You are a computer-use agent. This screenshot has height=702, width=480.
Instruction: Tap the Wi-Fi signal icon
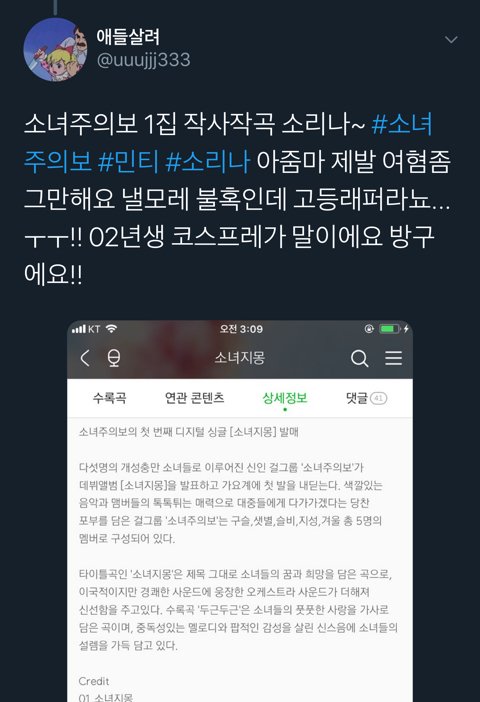tap(111, 329)
